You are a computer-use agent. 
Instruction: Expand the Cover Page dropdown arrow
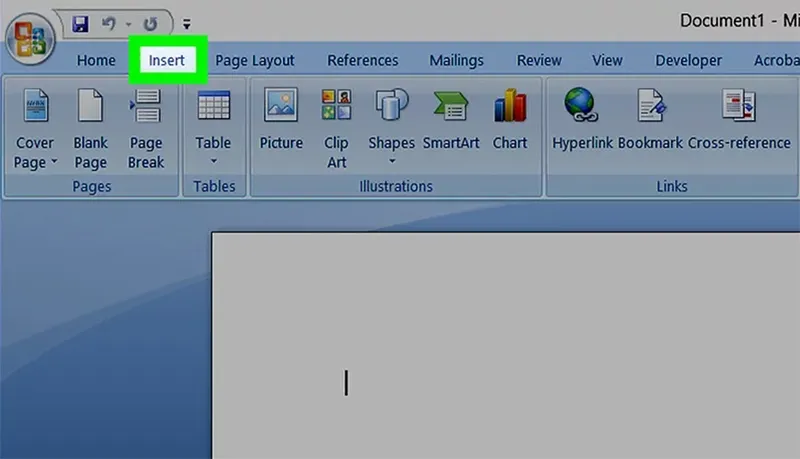tap(54, 162)
